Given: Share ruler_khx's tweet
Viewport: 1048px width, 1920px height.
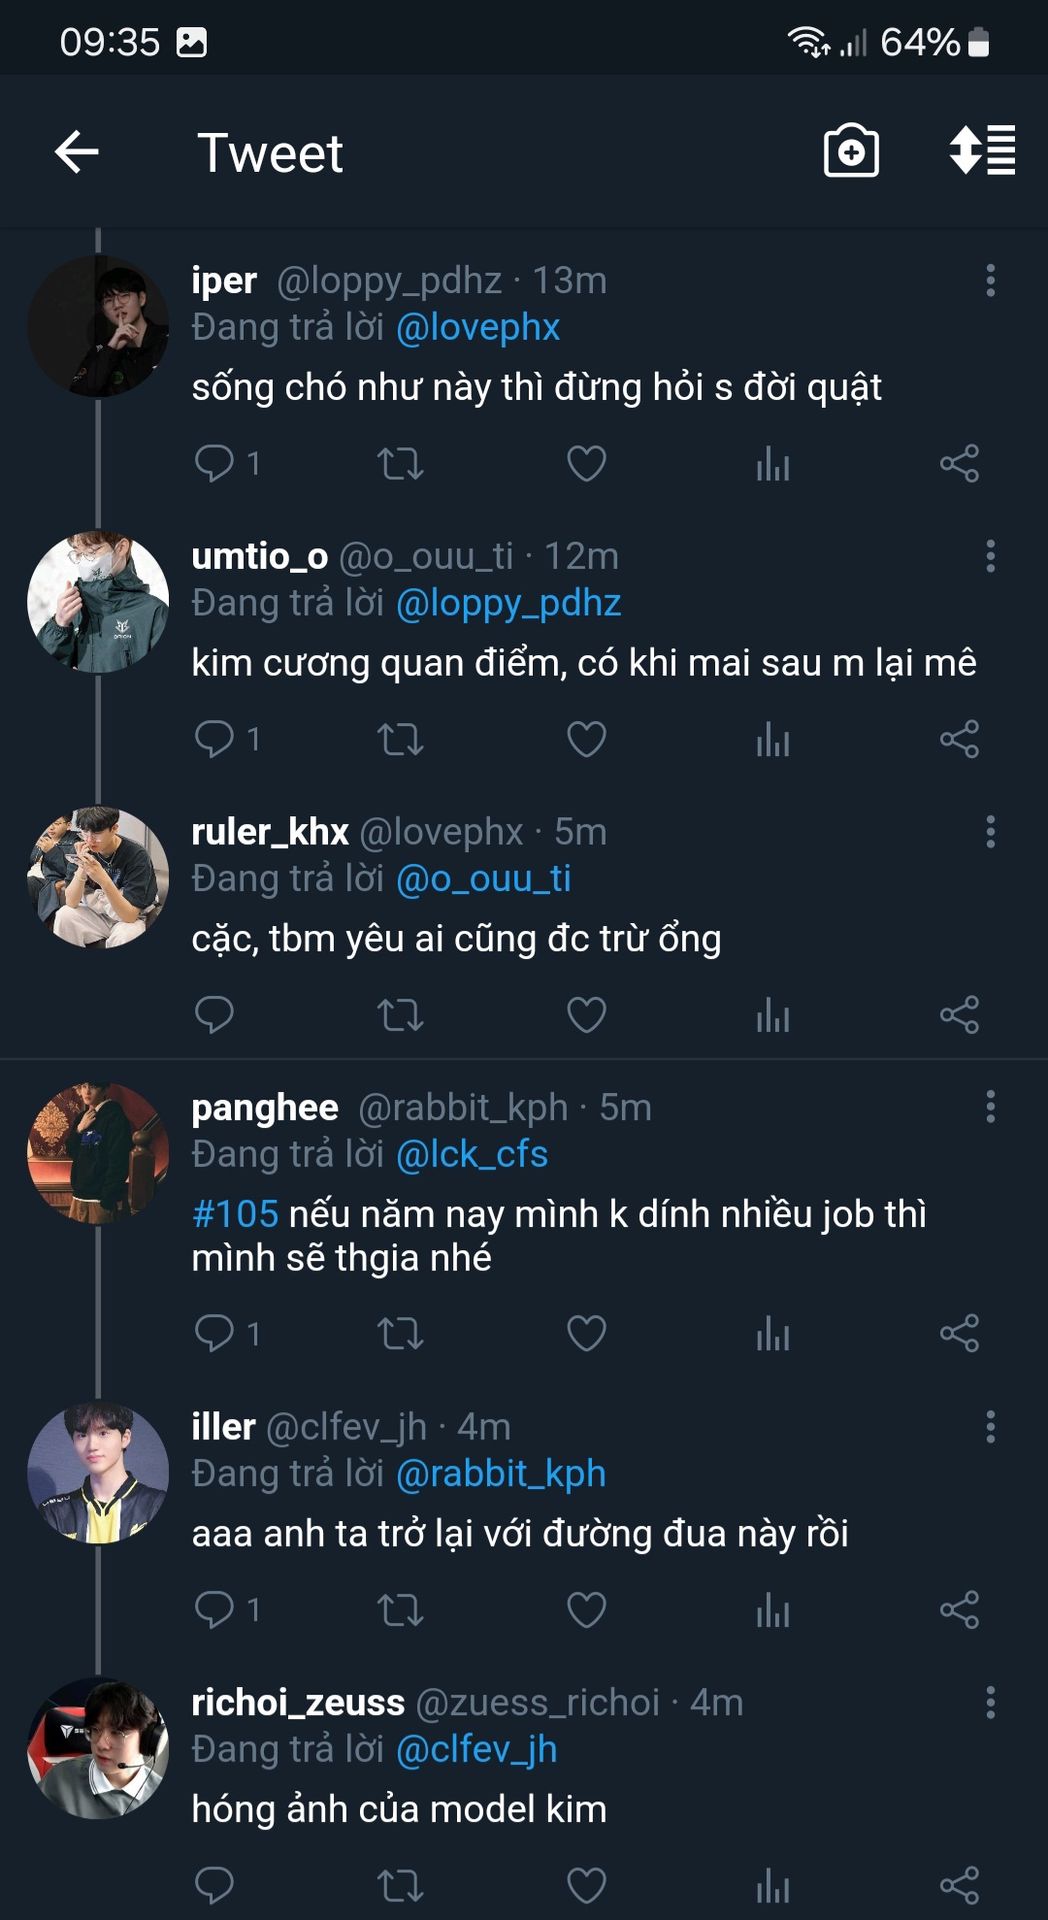Looking at the screenshot, I should tap(959, 1015).
